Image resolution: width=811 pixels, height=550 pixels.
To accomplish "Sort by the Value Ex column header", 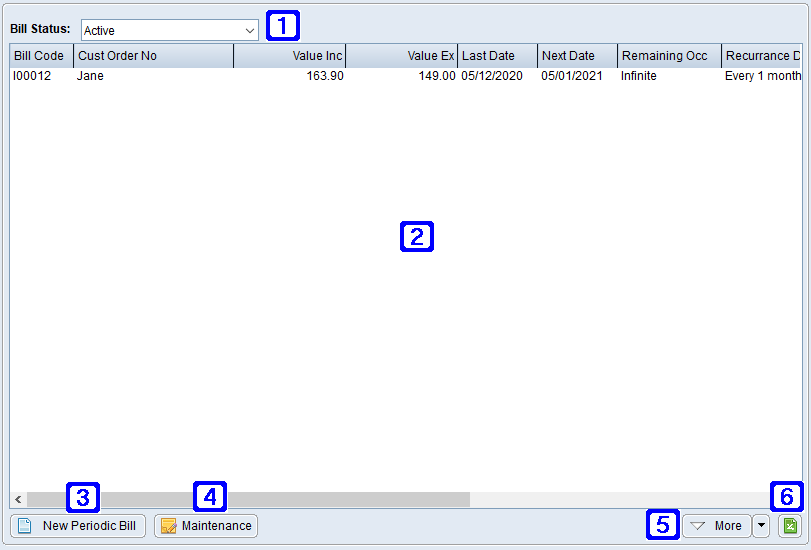I will tap(402, 56).
